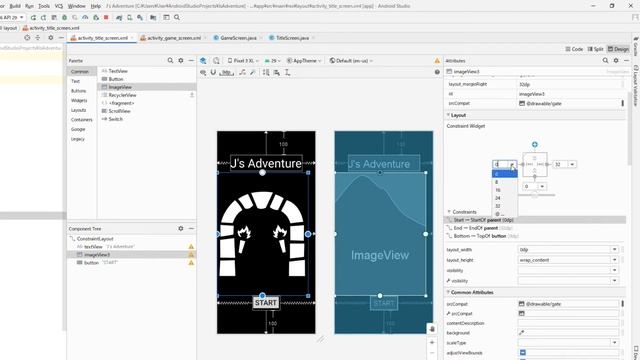
Task: Open the Tools menu
Action: [44, 6]
